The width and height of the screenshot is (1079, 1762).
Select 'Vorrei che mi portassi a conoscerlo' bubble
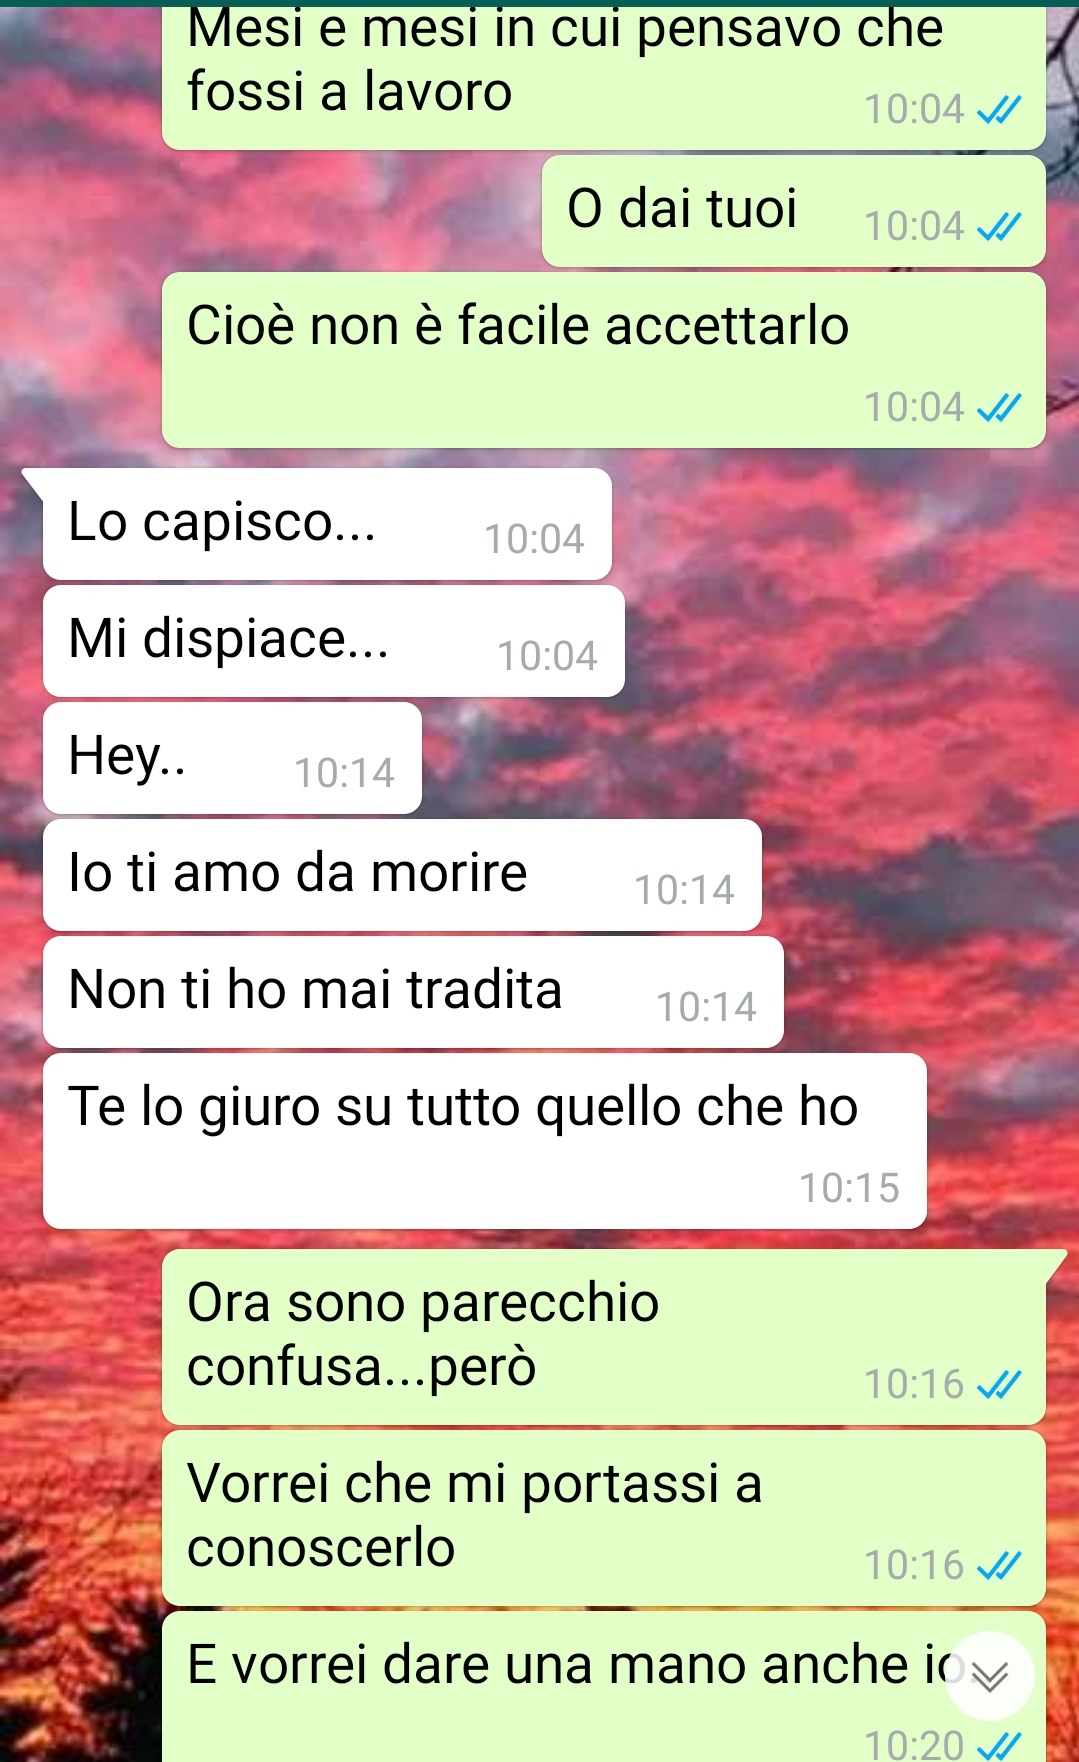click(x=604, y=1518)
